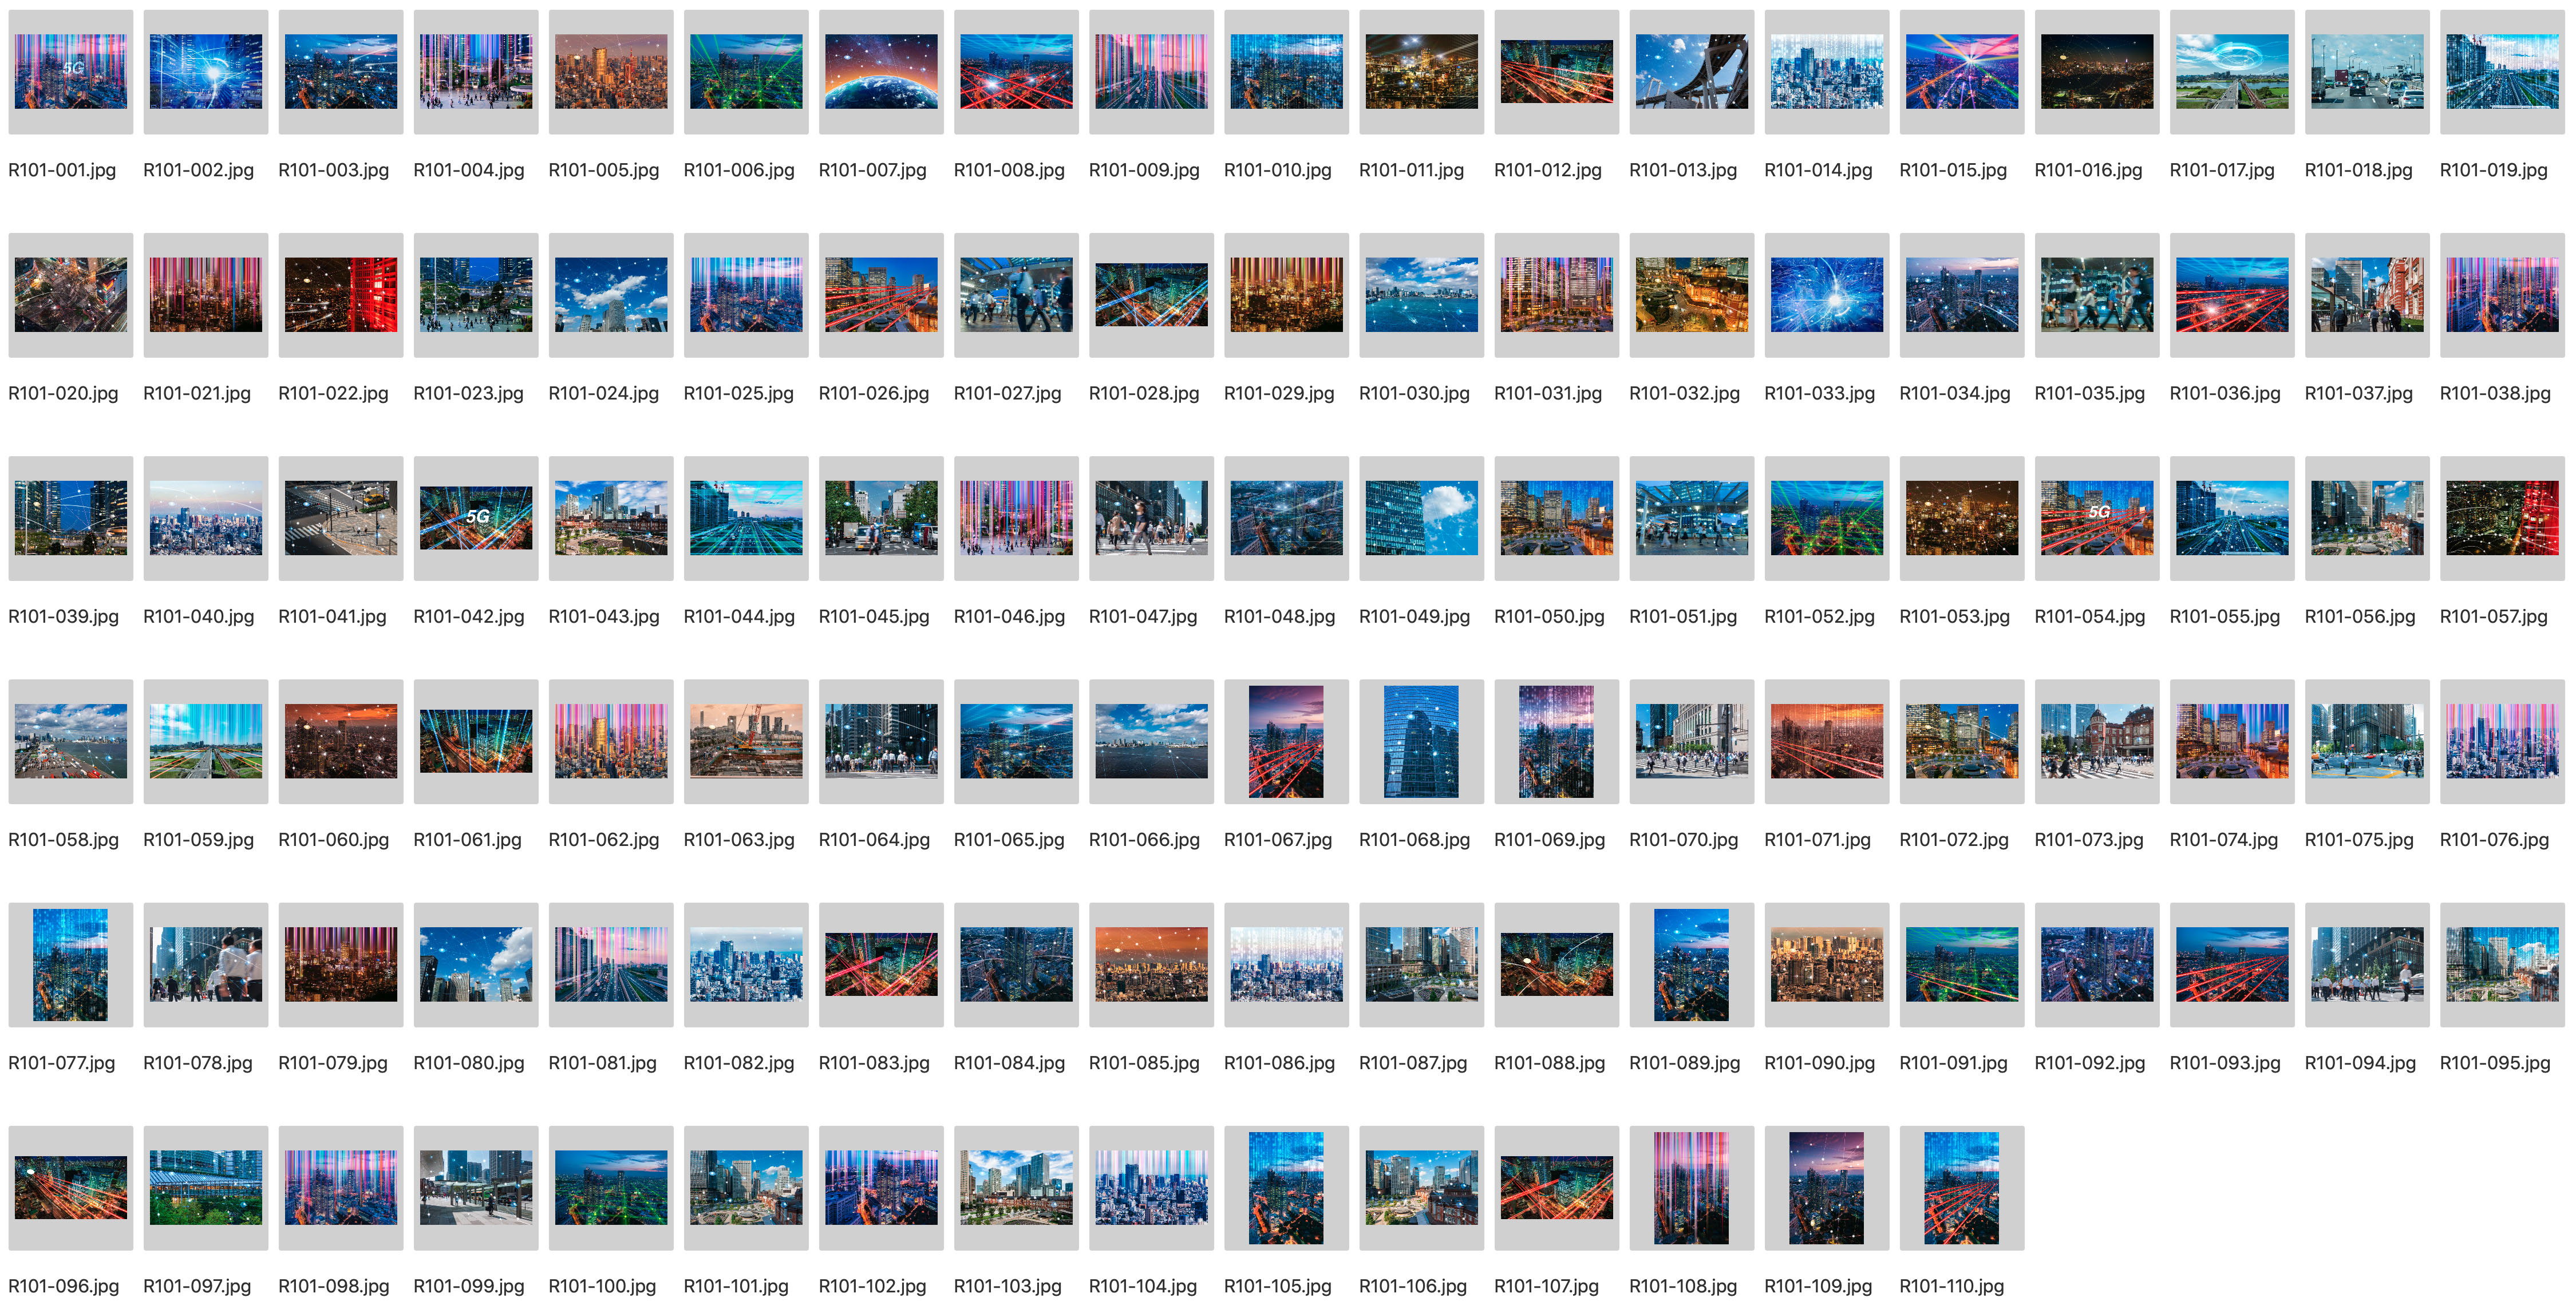Choose the R101-033.jpg thumbnail
Screen dimensions: 2576x1313
[1827, 295]
